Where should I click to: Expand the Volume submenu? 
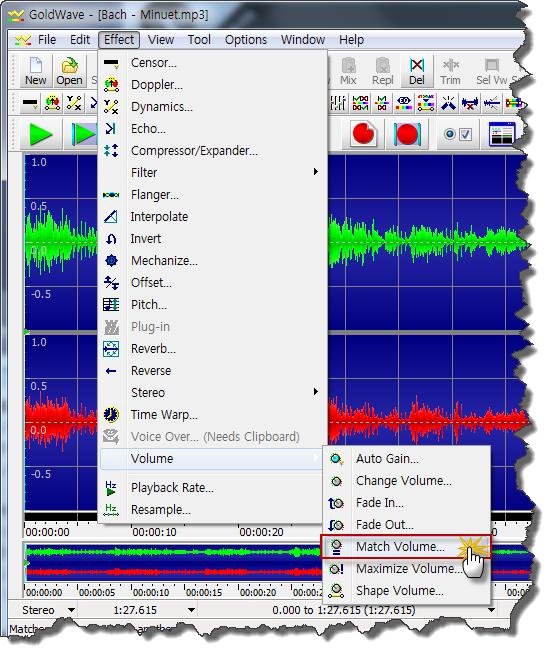[211, 459]
